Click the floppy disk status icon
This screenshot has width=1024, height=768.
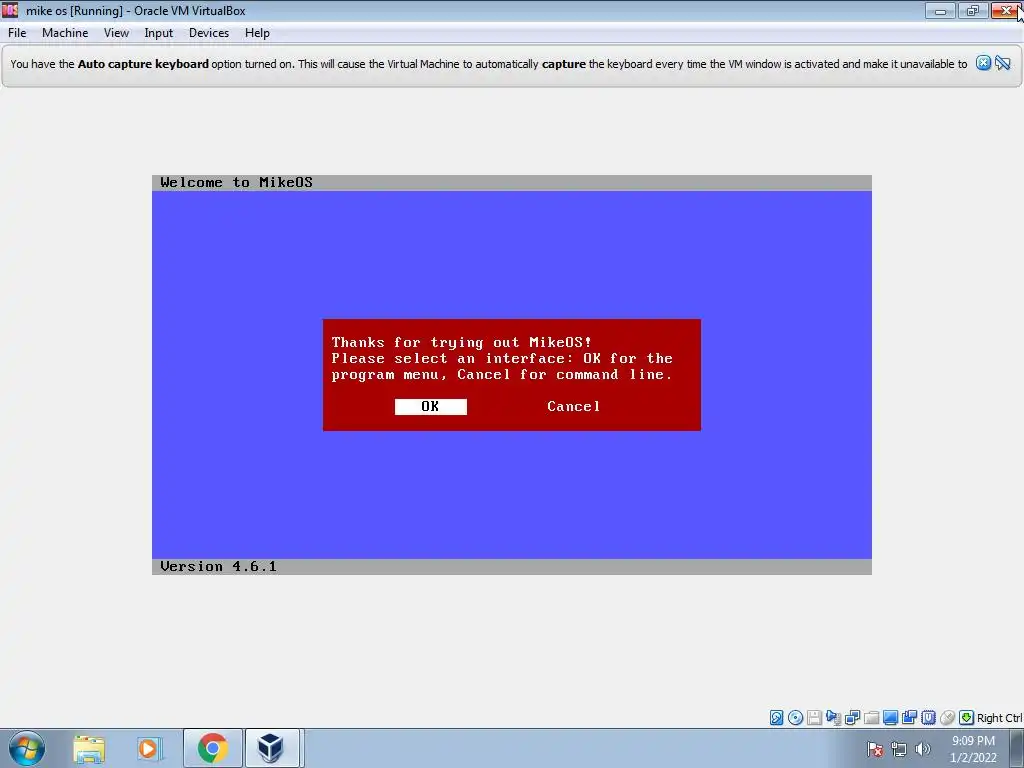pos(814,718)
